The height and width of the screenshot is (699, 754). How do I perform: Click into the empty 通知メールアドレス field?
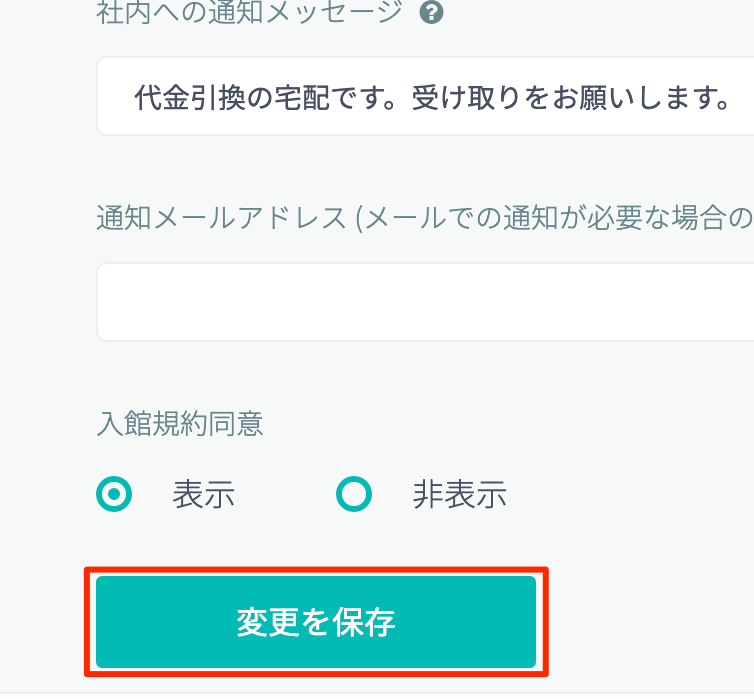point(430,302)
